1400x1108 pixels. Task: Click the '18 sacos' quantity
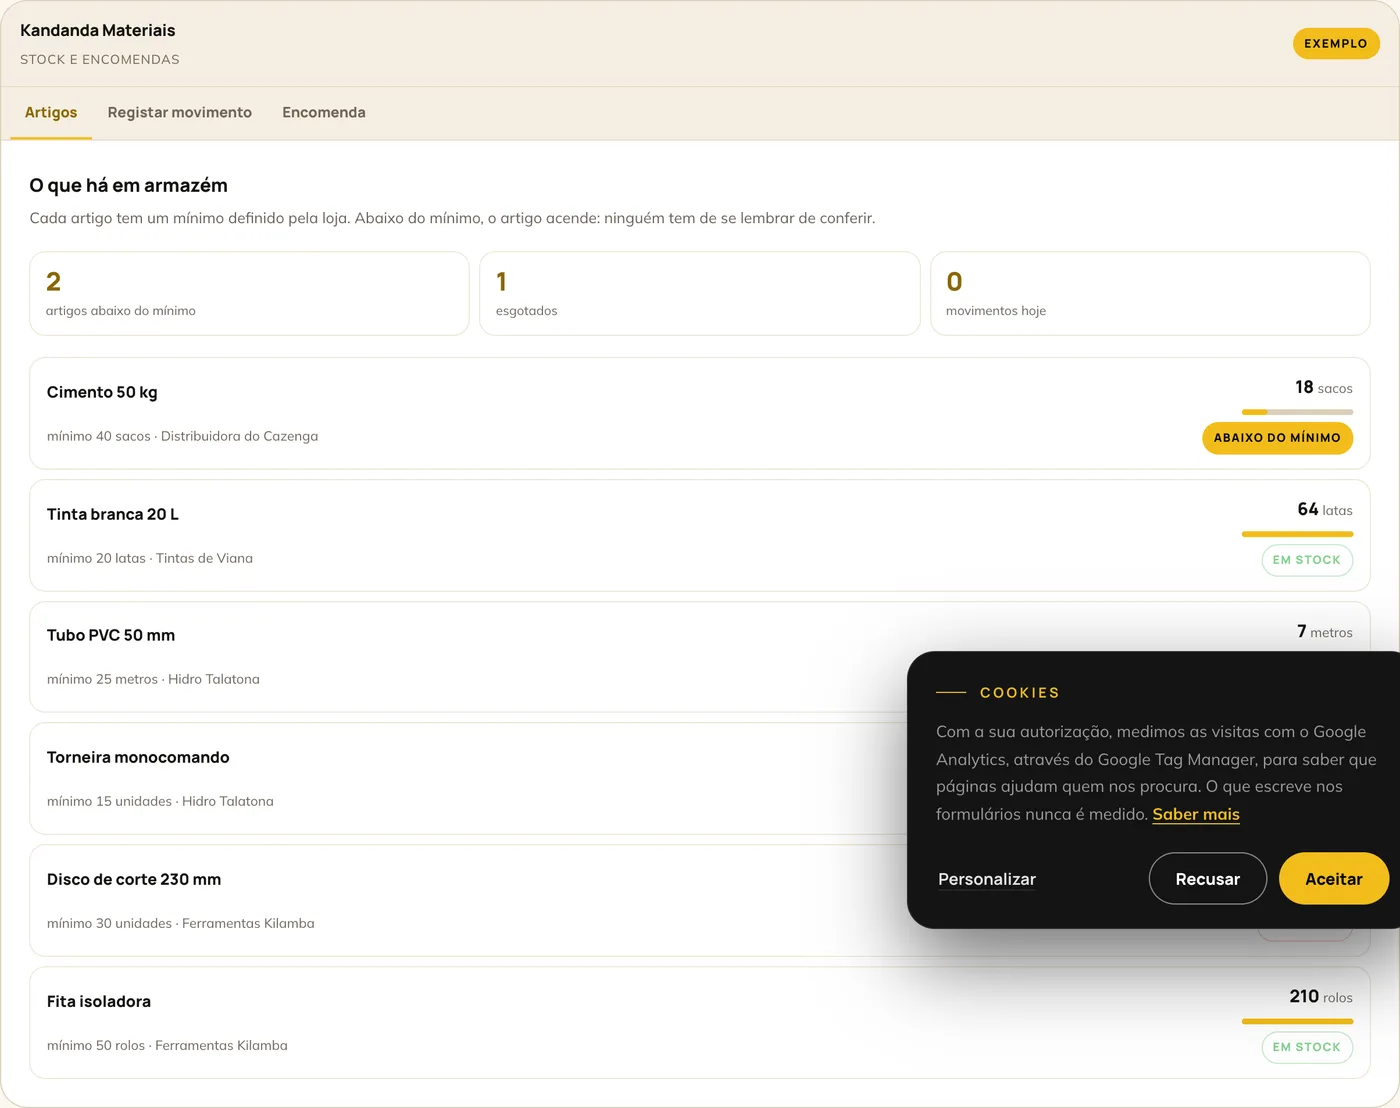pyautogui.click(x=1324, y=388)
